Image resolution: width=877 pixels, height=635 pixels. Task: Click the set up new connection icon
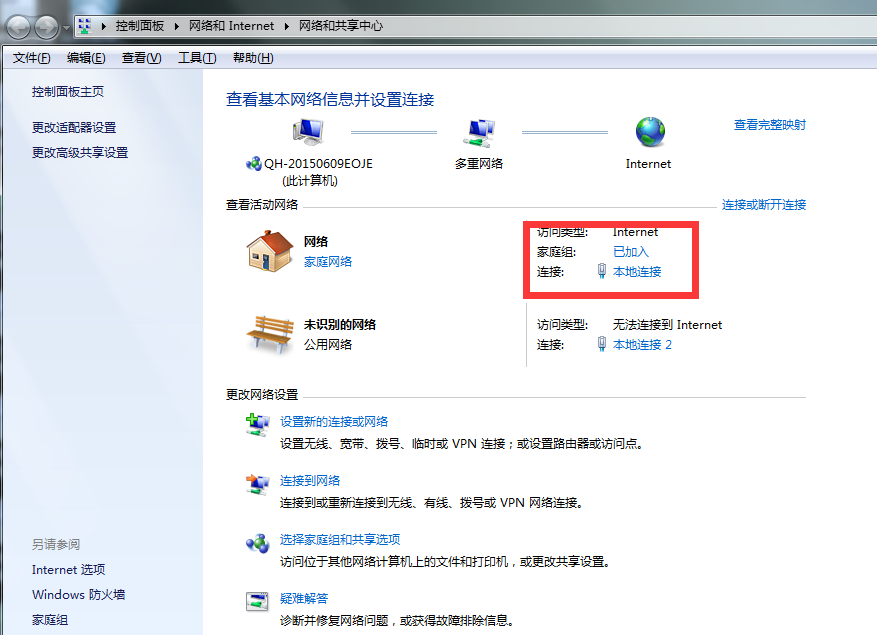[x=258, y=424]
